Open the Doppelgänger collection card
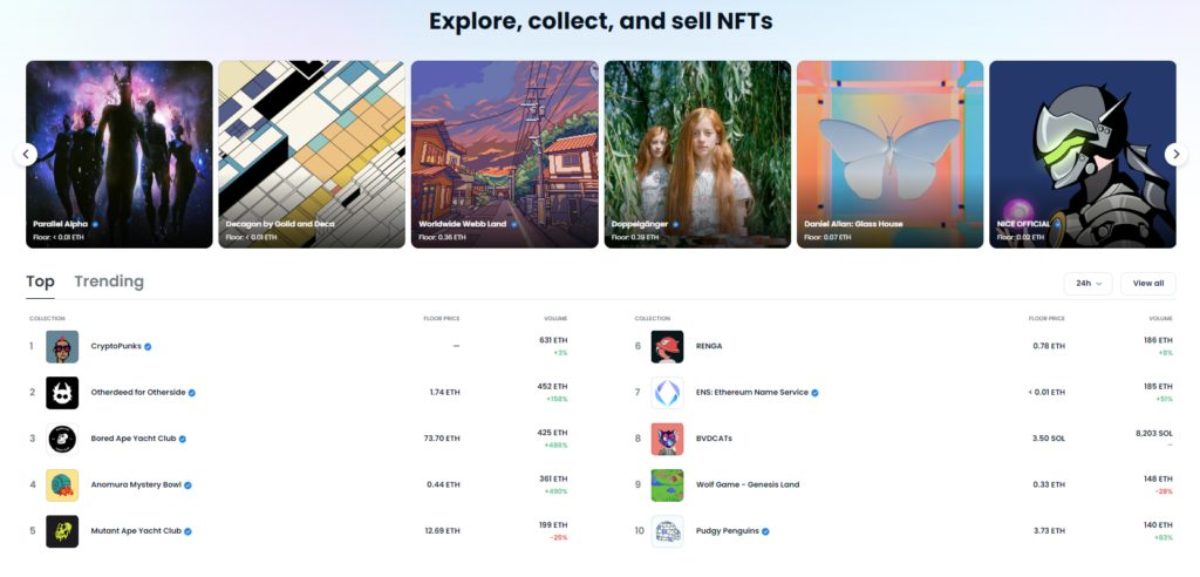The width and height of the screenshot is (1200, 577). coord(698,154)
